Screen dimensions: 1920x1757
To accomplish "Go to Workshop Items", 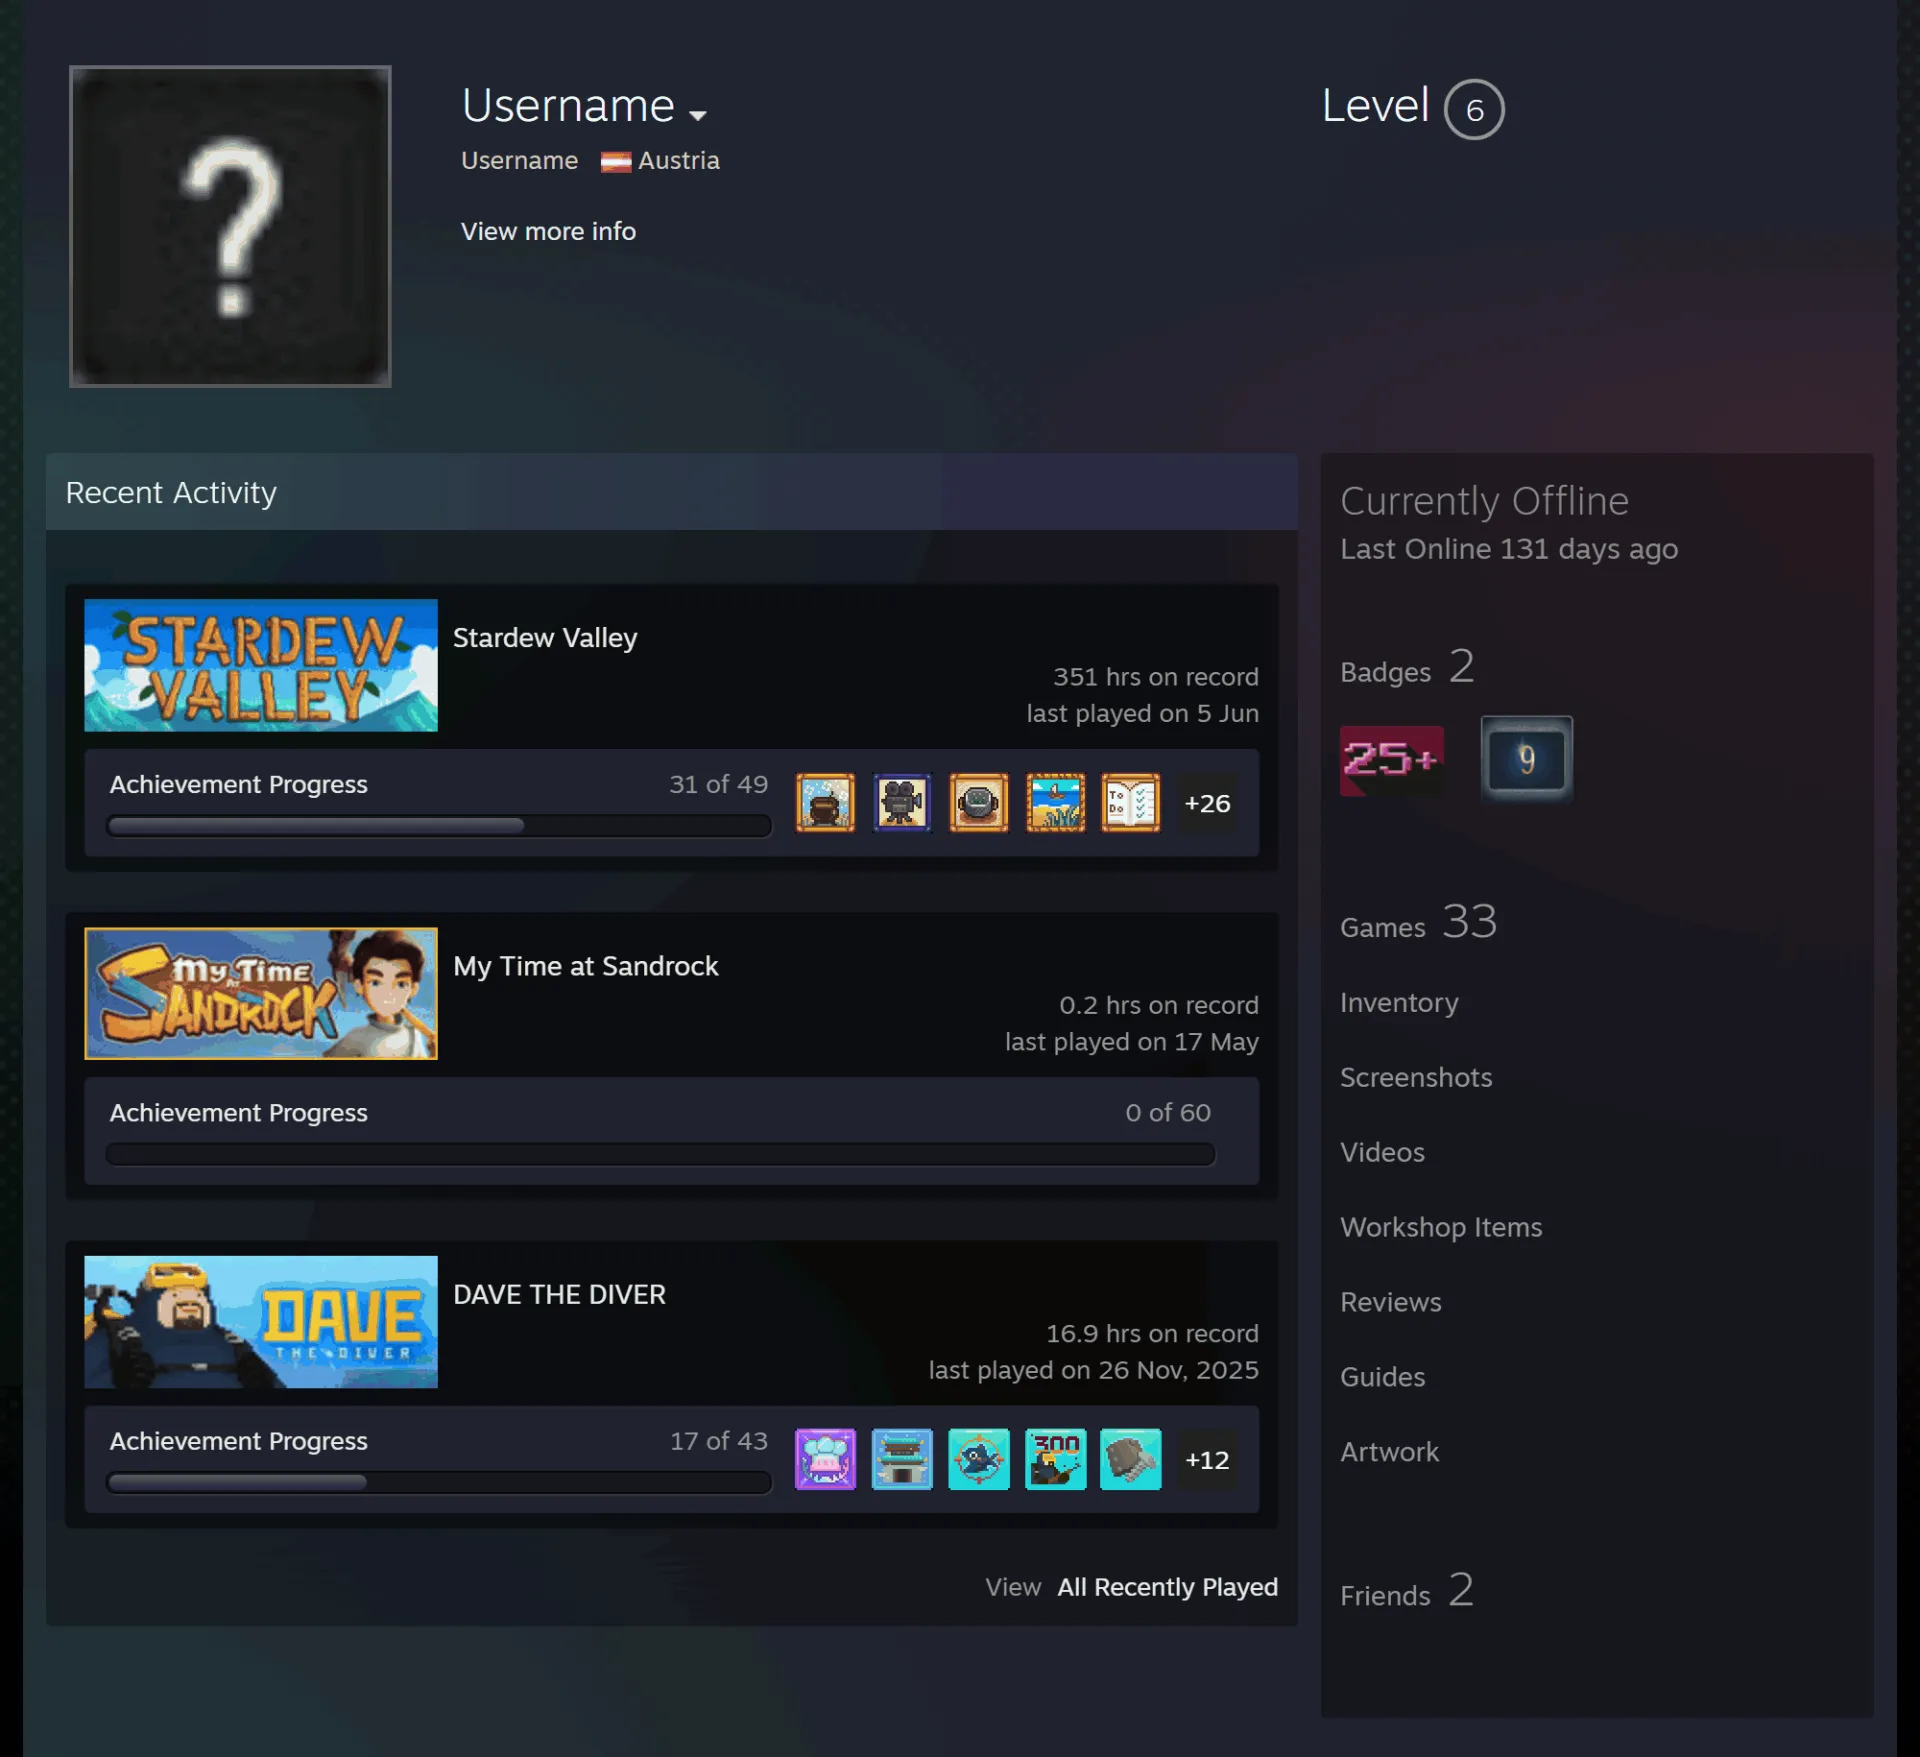I will point(1441,1227).
